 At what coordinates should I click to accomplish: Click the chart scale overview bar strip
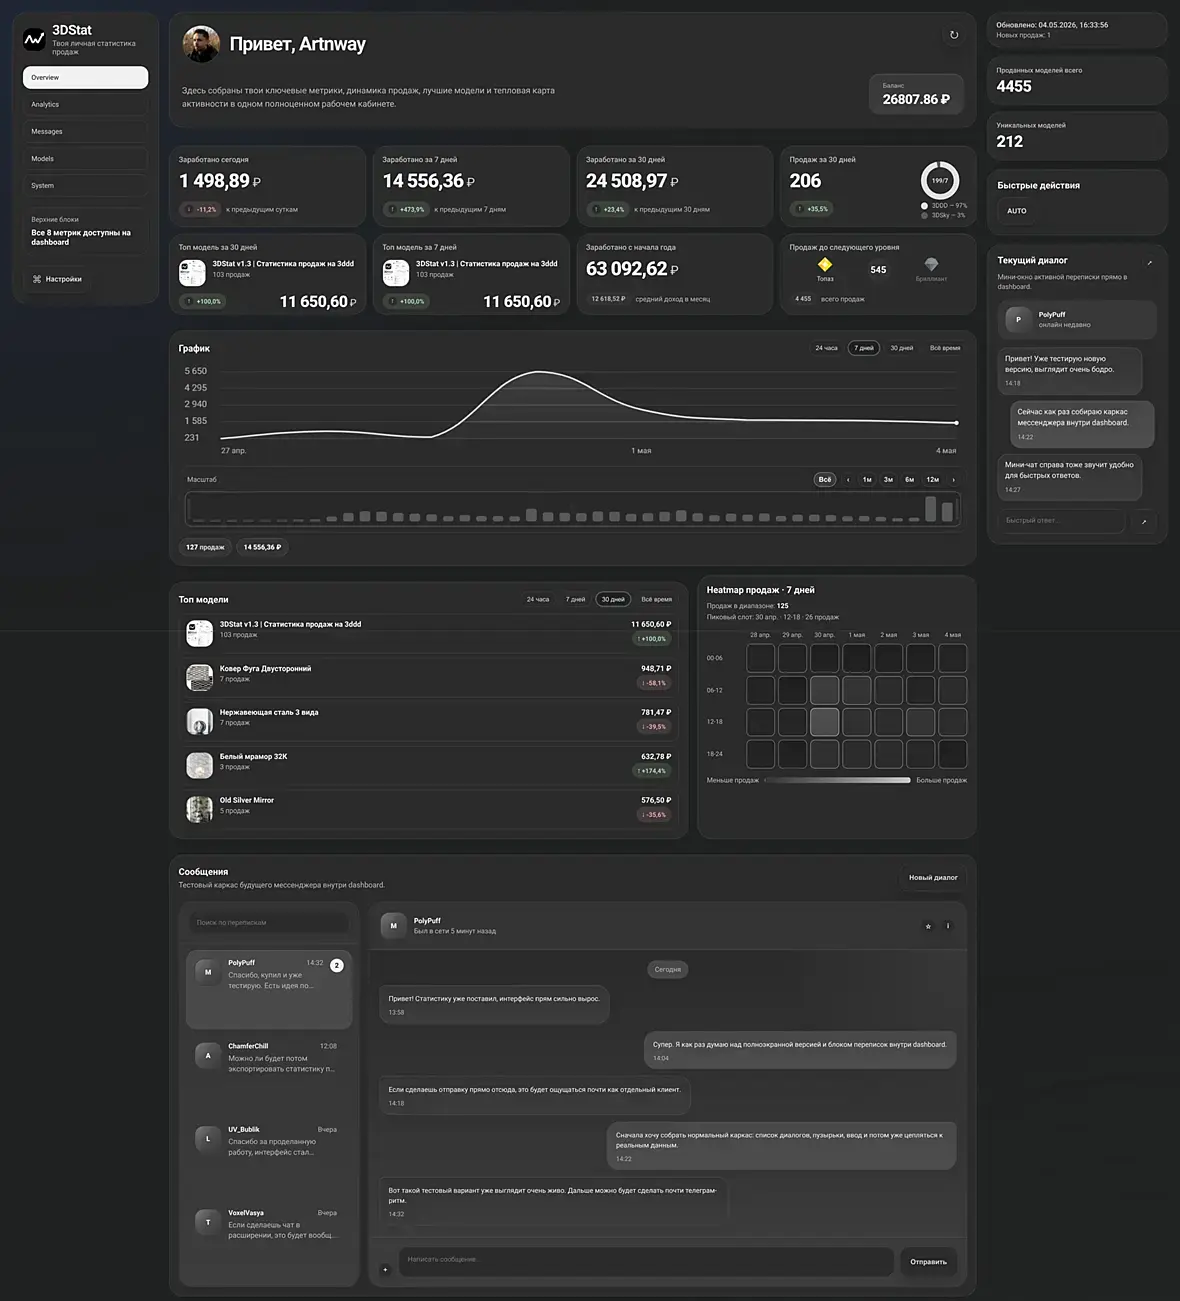point(572,509)
